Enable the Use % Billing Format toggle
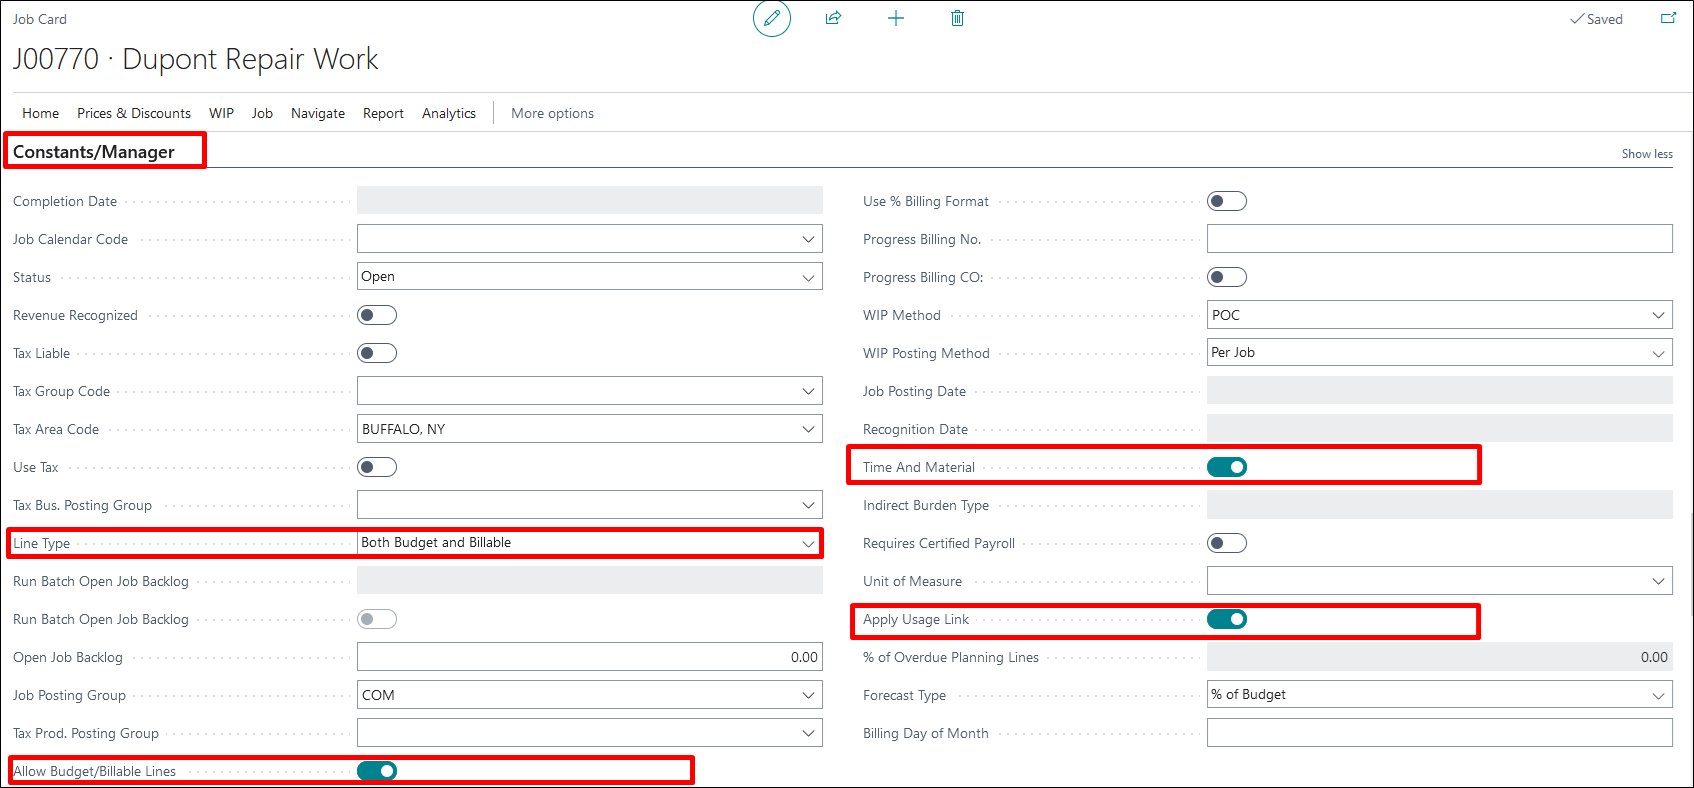The width and height of the screenshot is (1694, 788). pyautogui.click(x=1227, y=201)
